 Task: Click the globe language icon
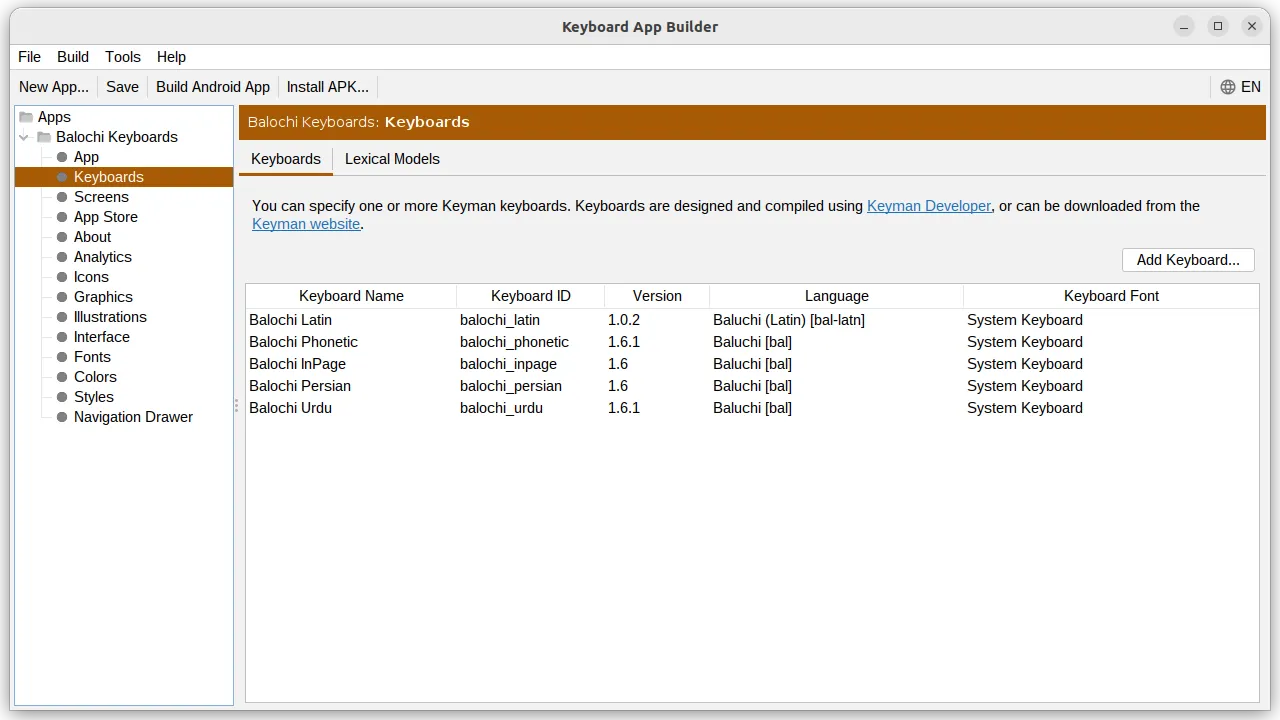[1228, 87]
